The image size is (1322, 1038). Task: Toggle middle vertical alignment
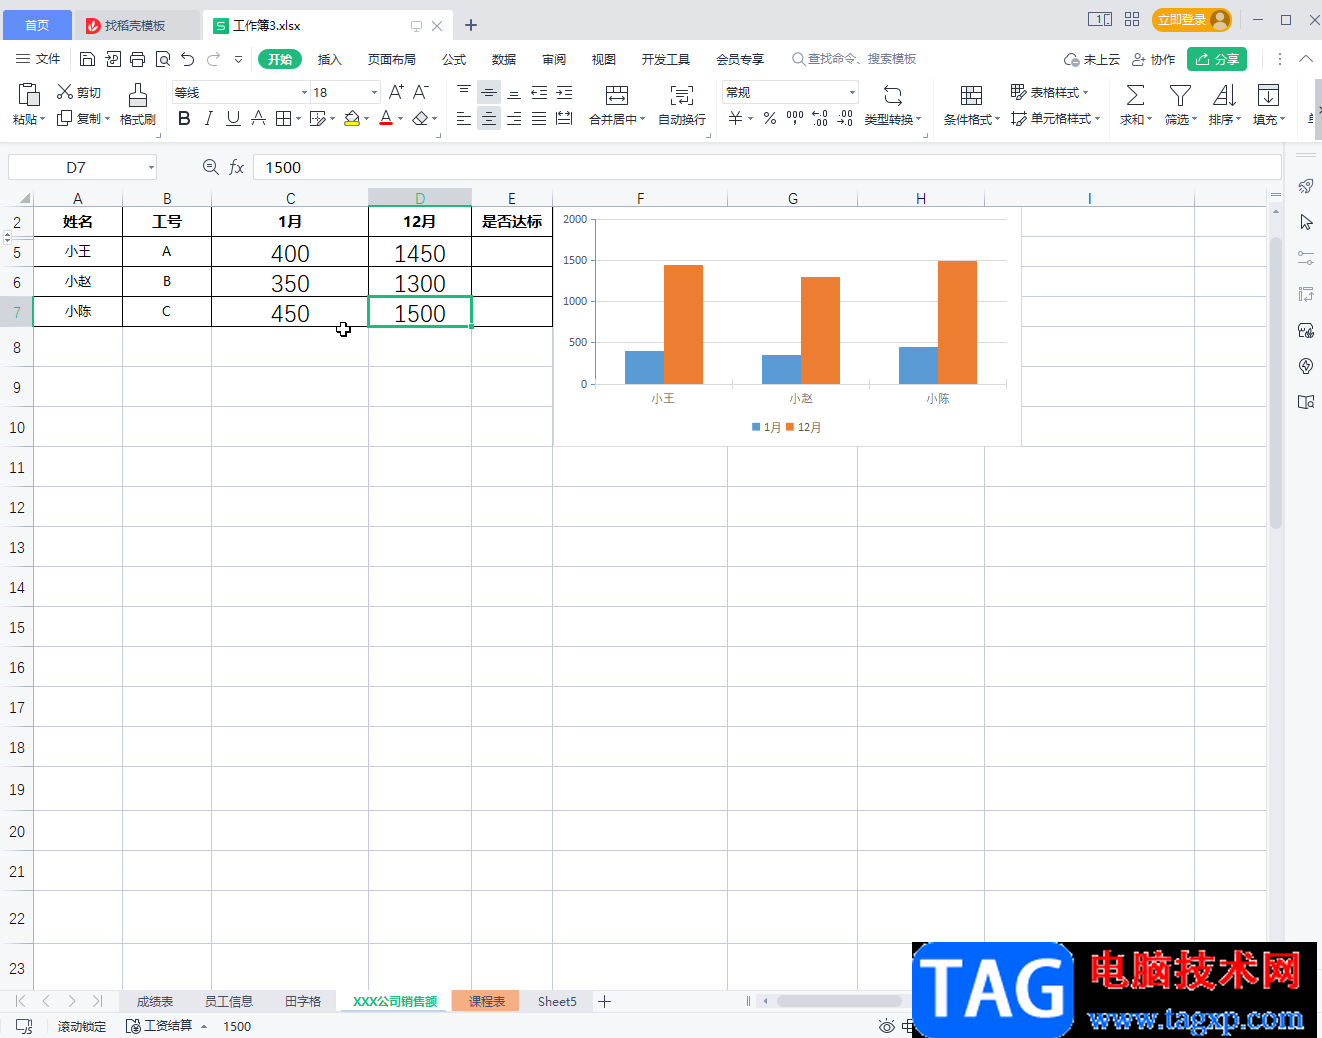[x=489, y=92]
